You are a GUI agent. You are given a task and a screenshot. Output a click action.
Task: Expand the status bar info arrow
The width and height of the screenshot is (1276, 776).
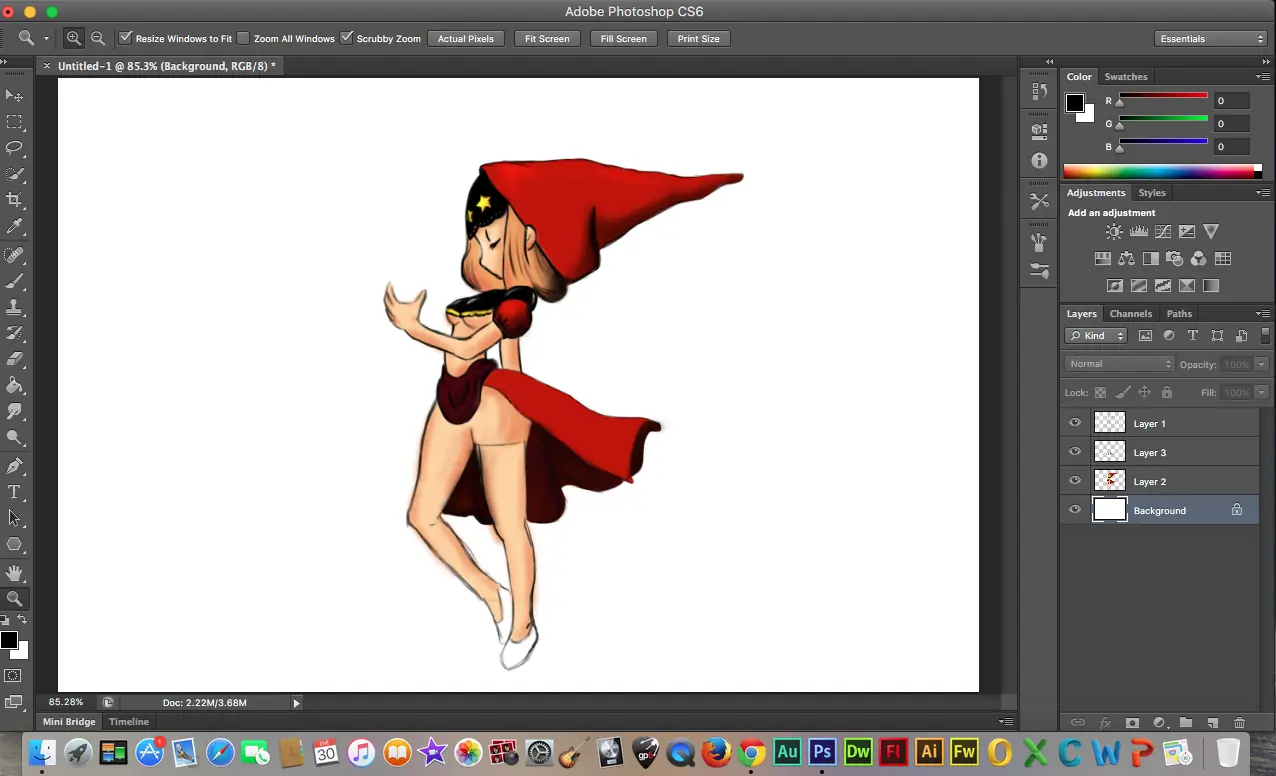point(296,703)
